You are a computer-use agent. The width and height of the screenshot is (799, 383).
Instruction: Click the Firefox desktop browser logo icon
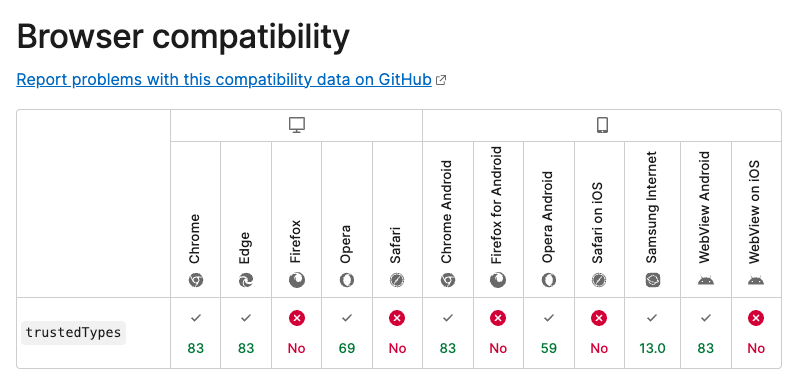coord(297,280)
